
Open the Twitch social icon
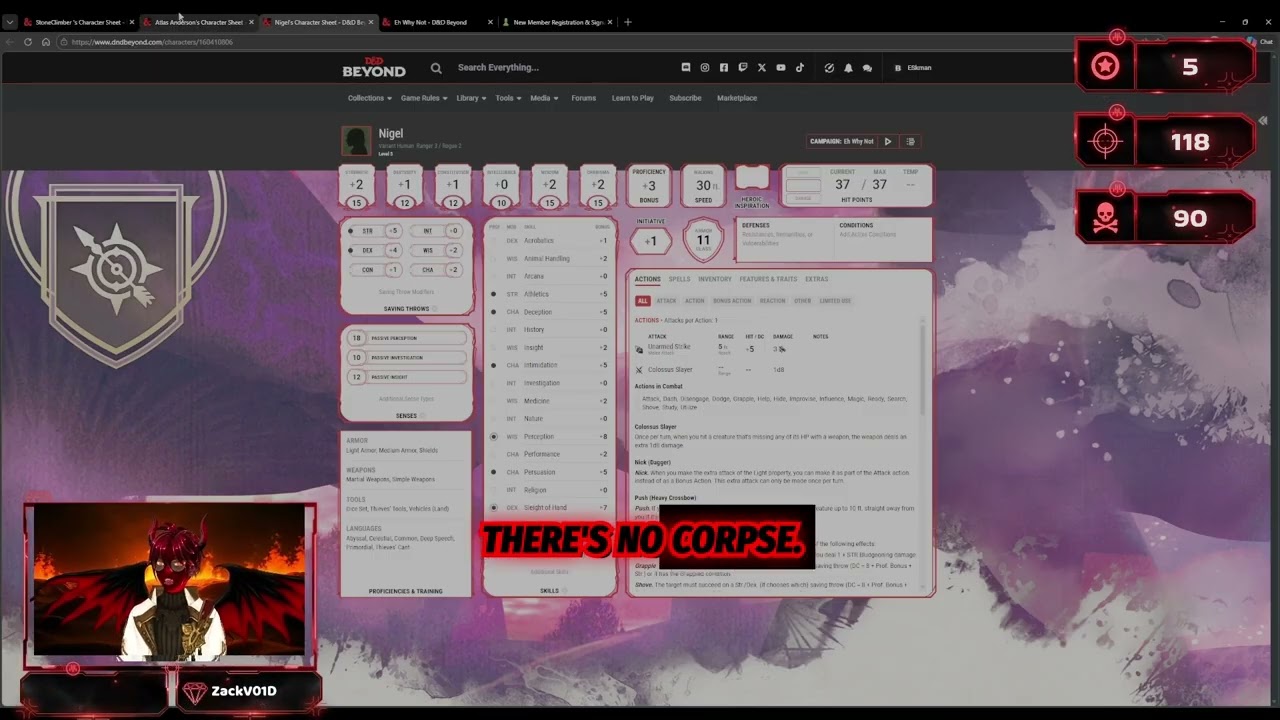pyautogui.click(x=743, y=68)
